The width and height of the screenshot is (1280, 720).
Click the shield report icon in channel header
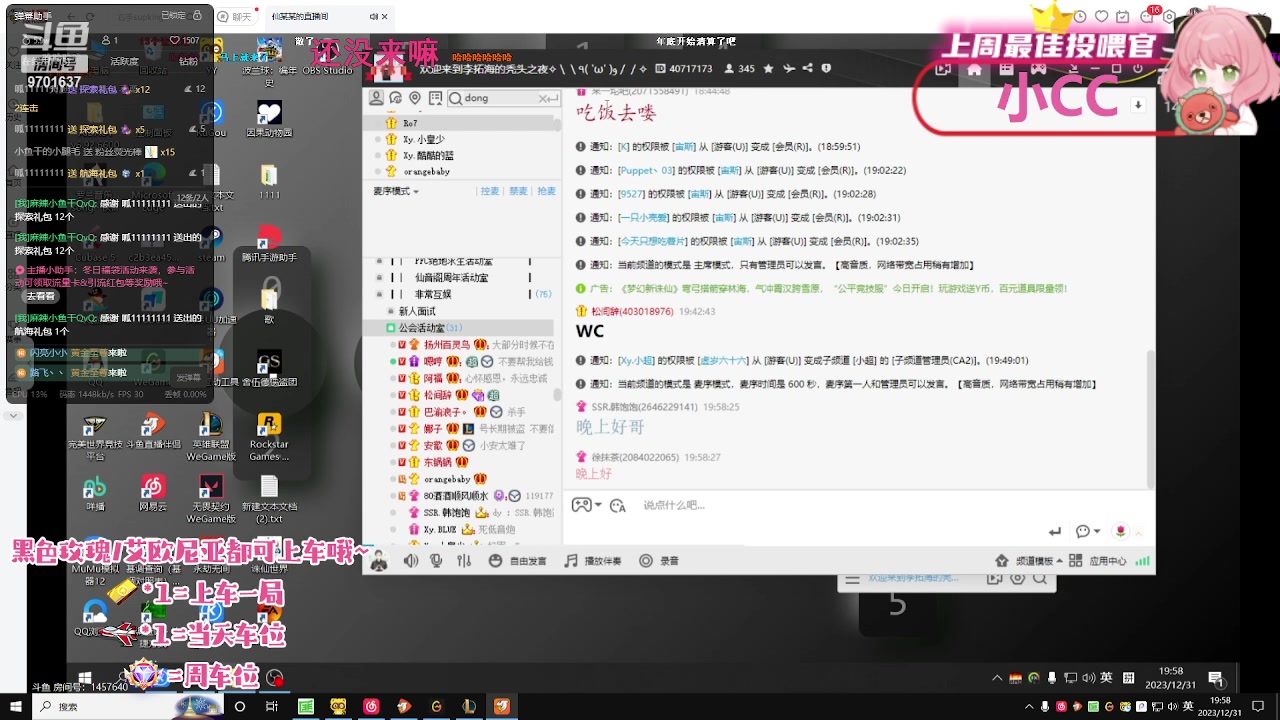(826, 69)
